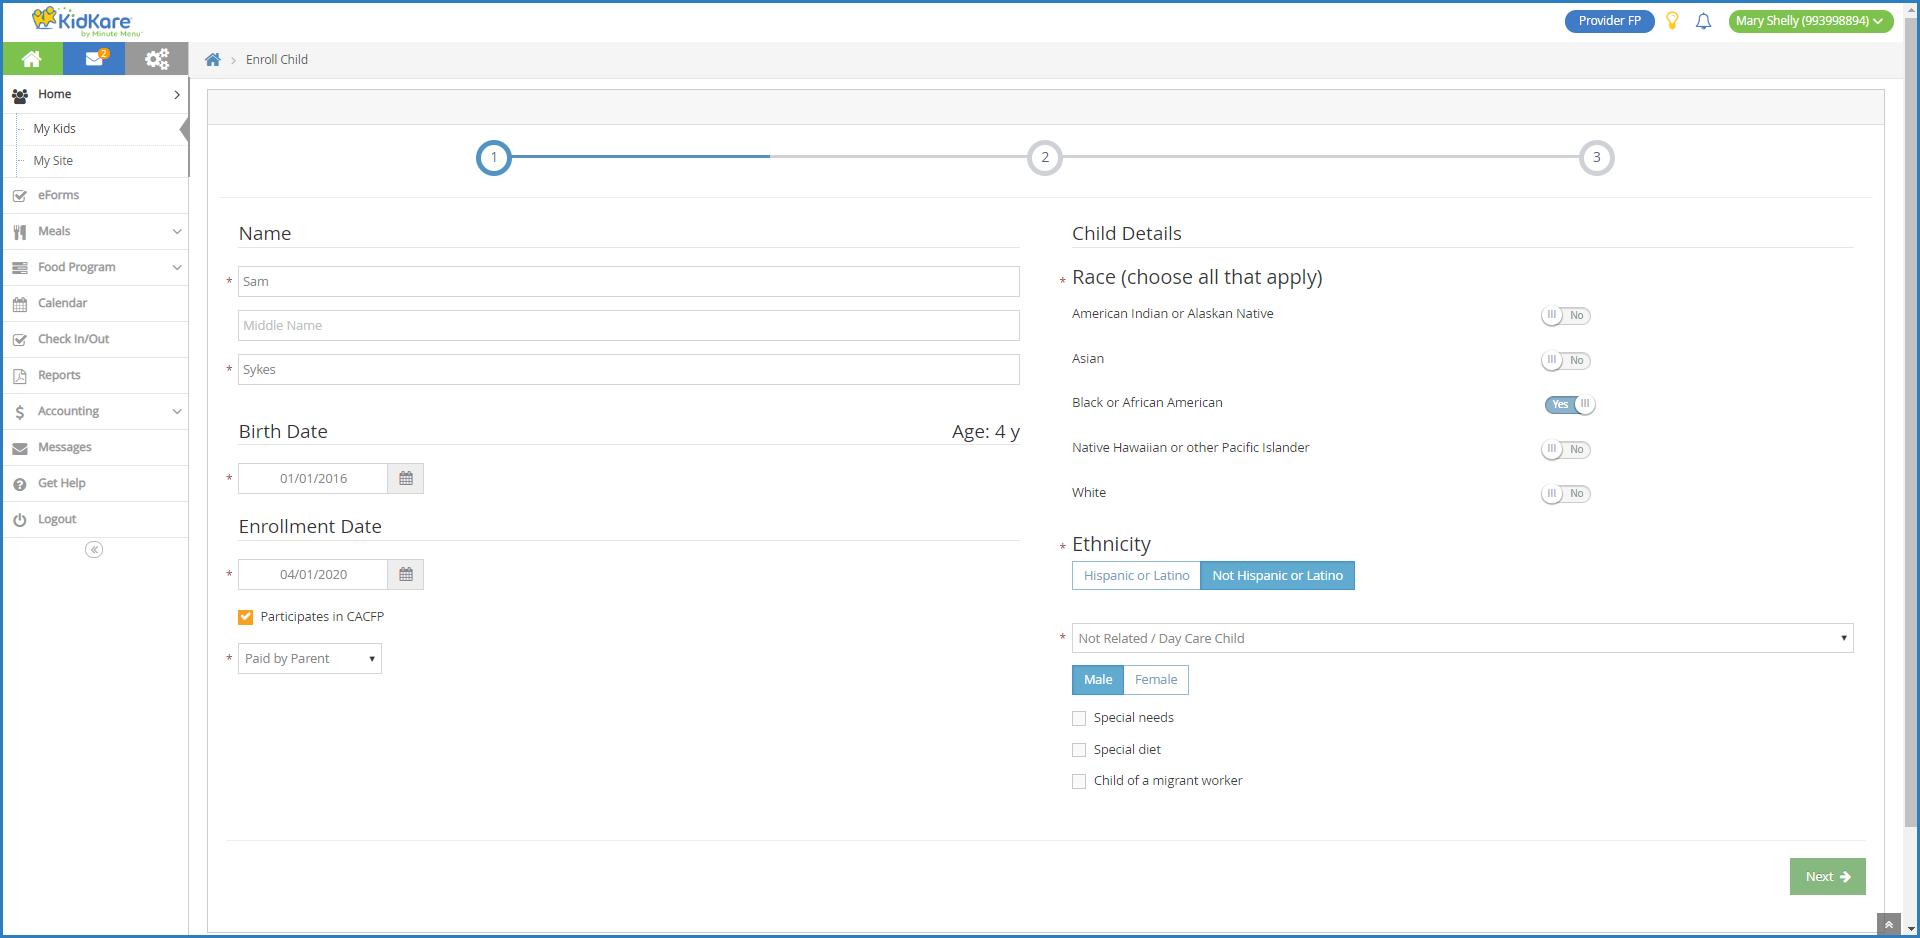Screen dimensions: 1920x938
Task: Click the Get Help question icon
Action: 19,484
